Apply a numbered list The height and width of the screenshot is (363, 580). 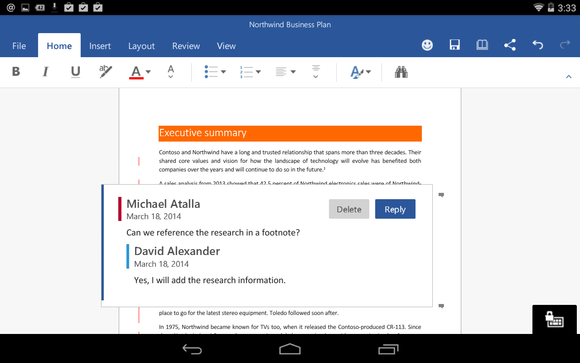(246, 72)
